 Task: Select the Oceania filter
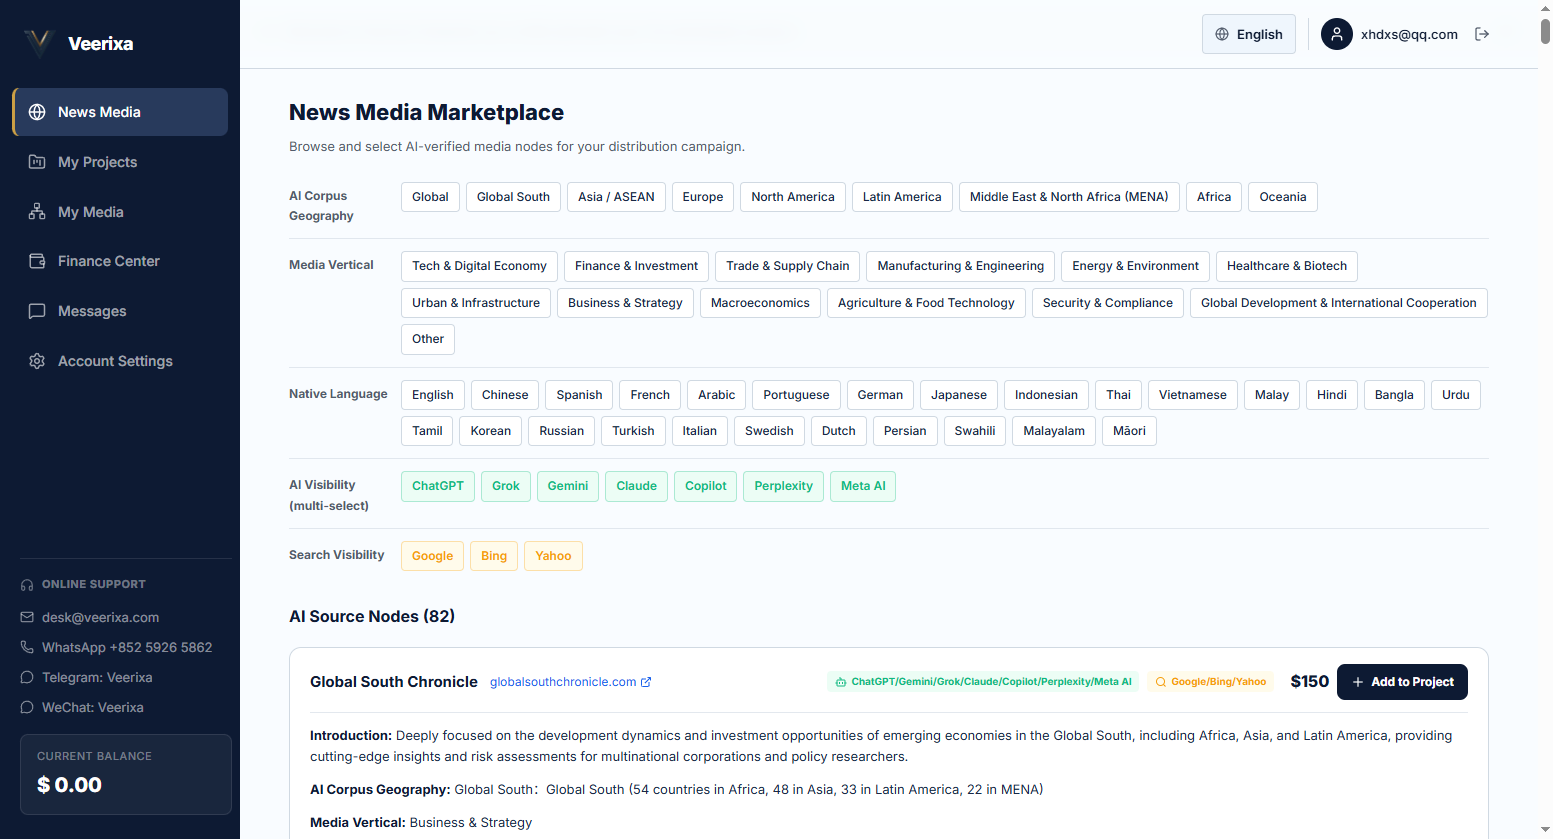[x=1283, y=197]
